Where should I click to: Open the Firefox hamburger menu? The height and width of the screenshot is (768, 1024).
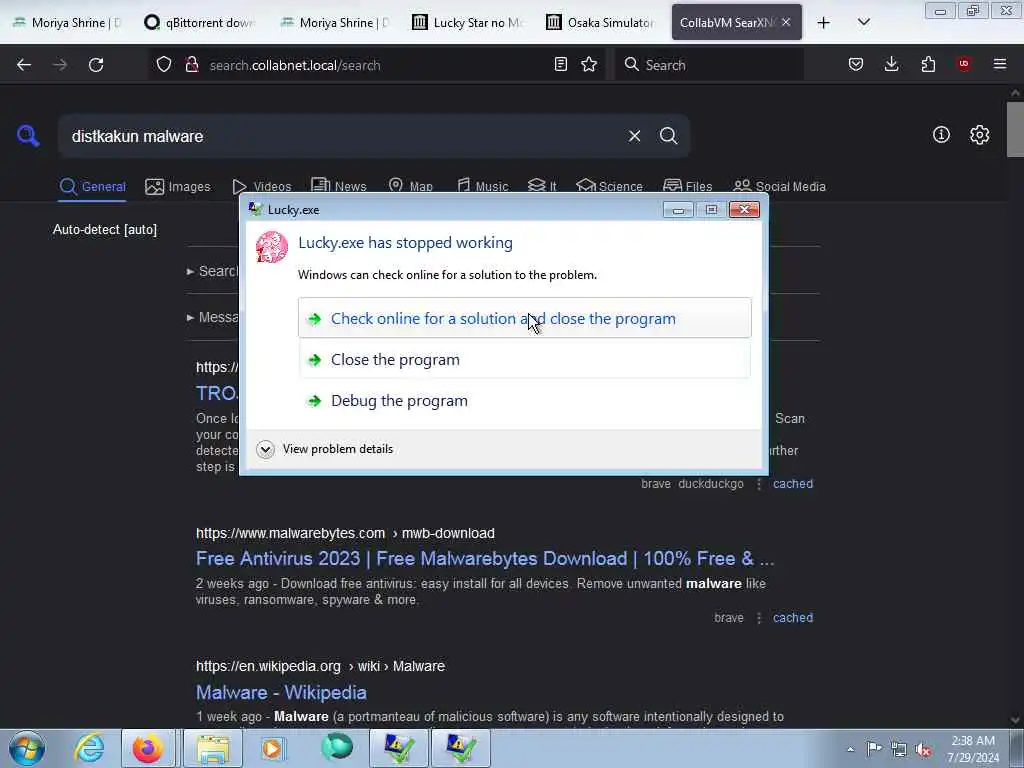(1000, 64)
